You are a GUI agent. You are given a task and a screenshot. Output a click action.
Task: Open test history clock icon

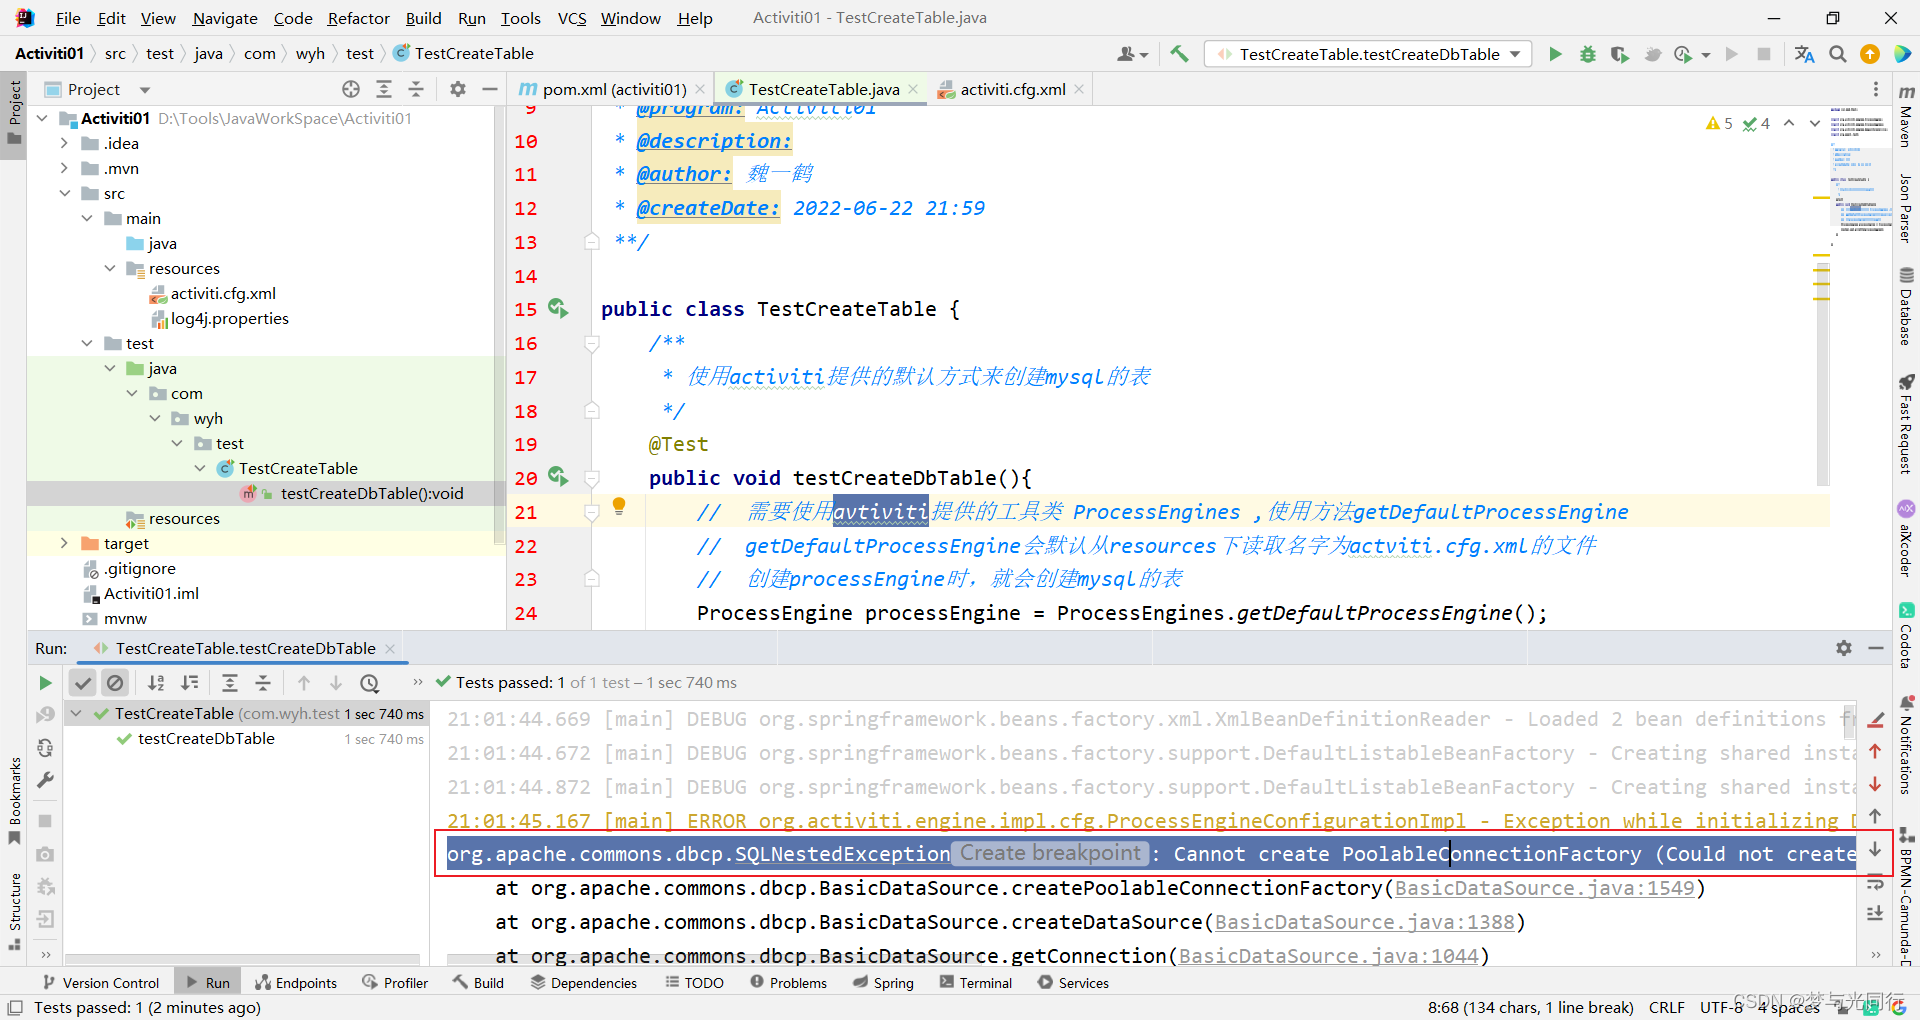370,683
